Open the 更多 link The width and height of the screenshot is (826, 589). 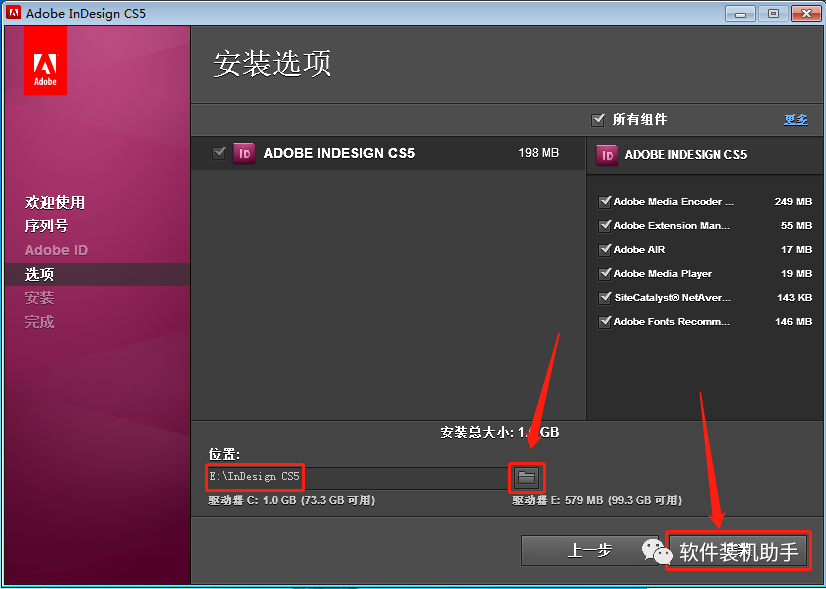(795, 120)
